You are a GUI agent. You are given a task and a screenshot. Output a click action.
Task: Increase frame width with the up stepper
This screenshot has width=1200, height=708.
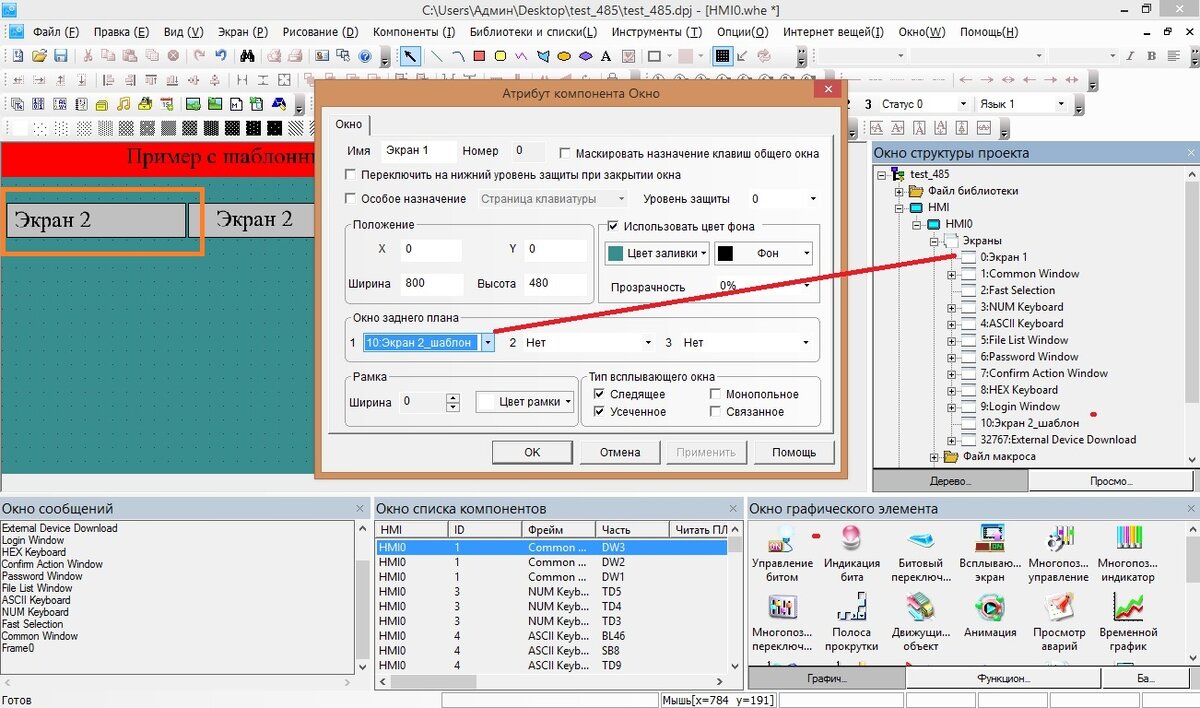click(x=453, y=397)
